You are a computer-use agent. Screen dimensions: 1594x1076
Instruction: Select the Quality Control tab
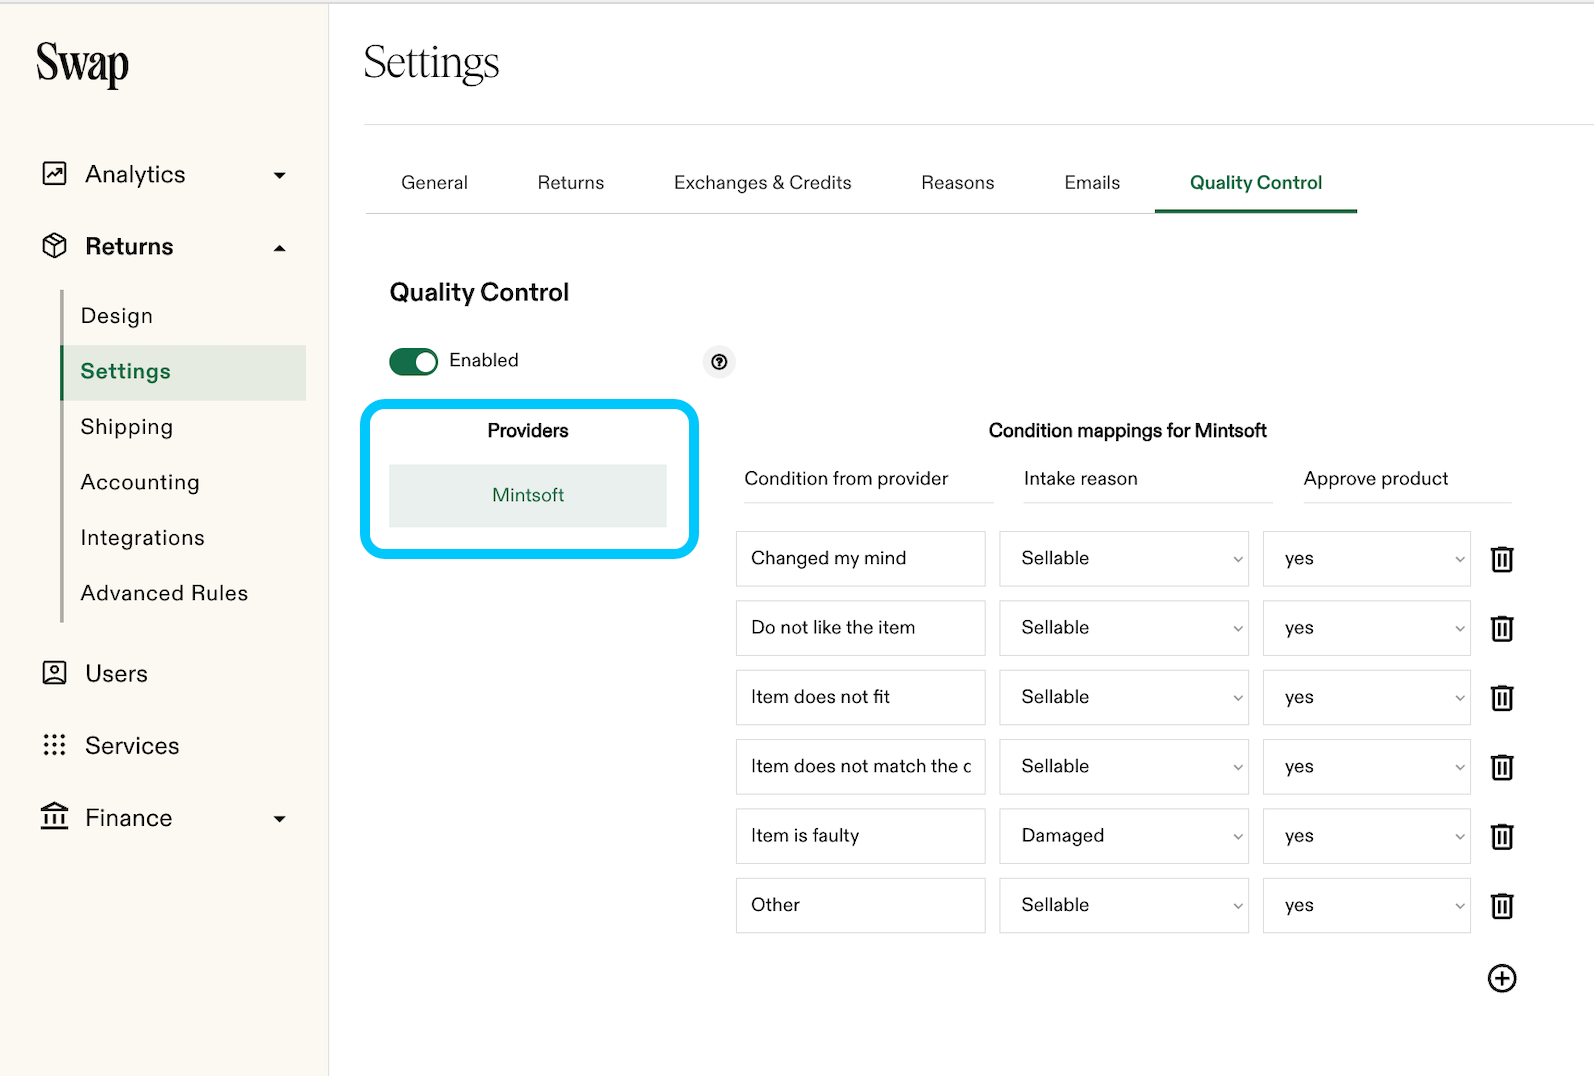tap(1256, 183)
